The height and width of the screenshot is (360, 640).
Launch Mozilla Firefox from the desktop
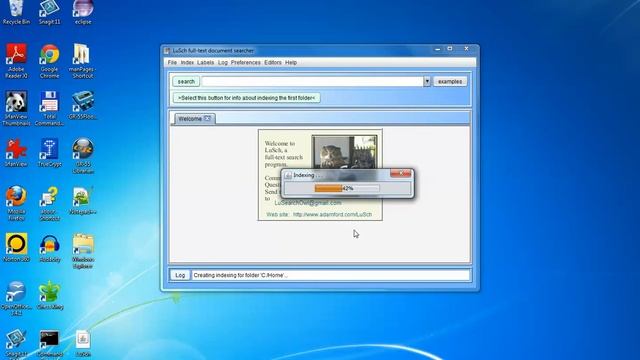pyautogui.click(x=16, y=204)
